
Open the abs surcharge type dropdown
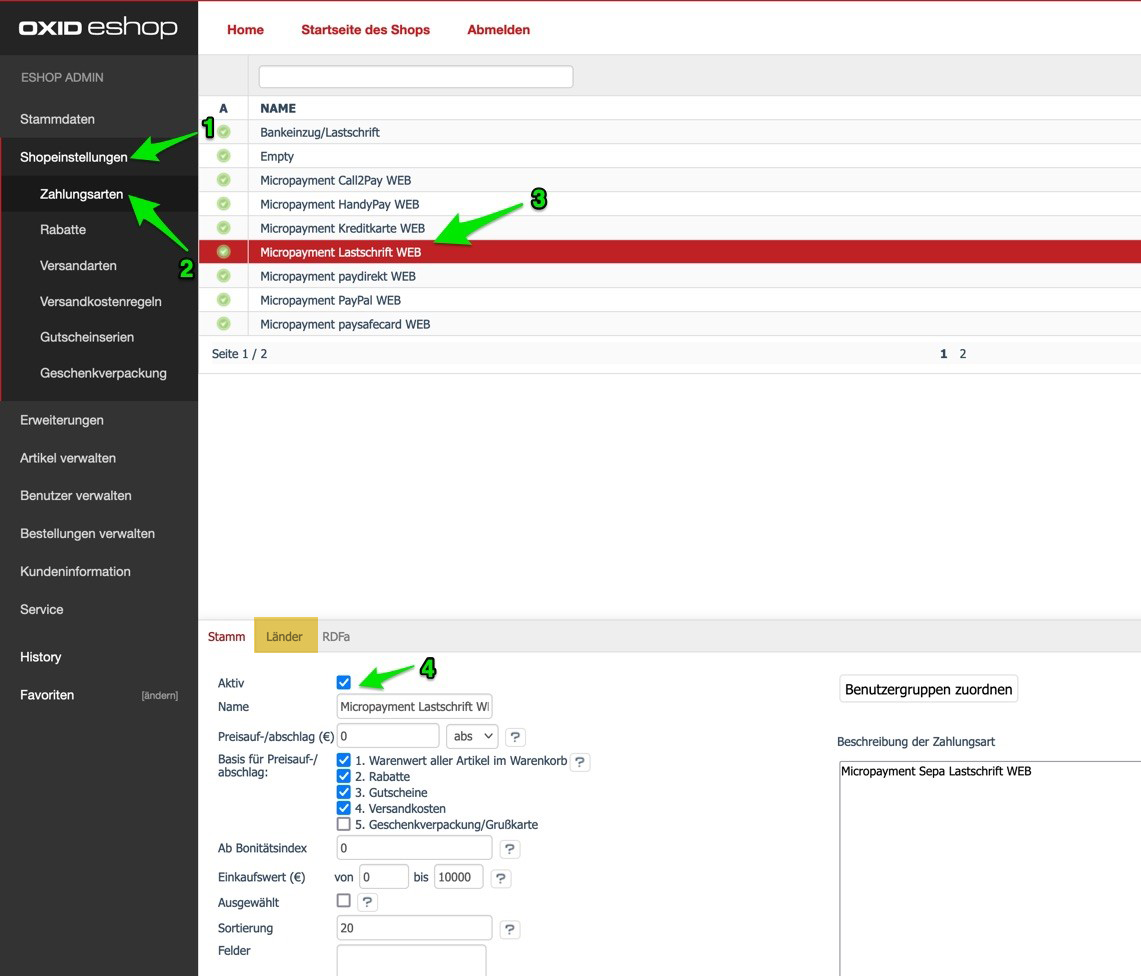(471, 736)
